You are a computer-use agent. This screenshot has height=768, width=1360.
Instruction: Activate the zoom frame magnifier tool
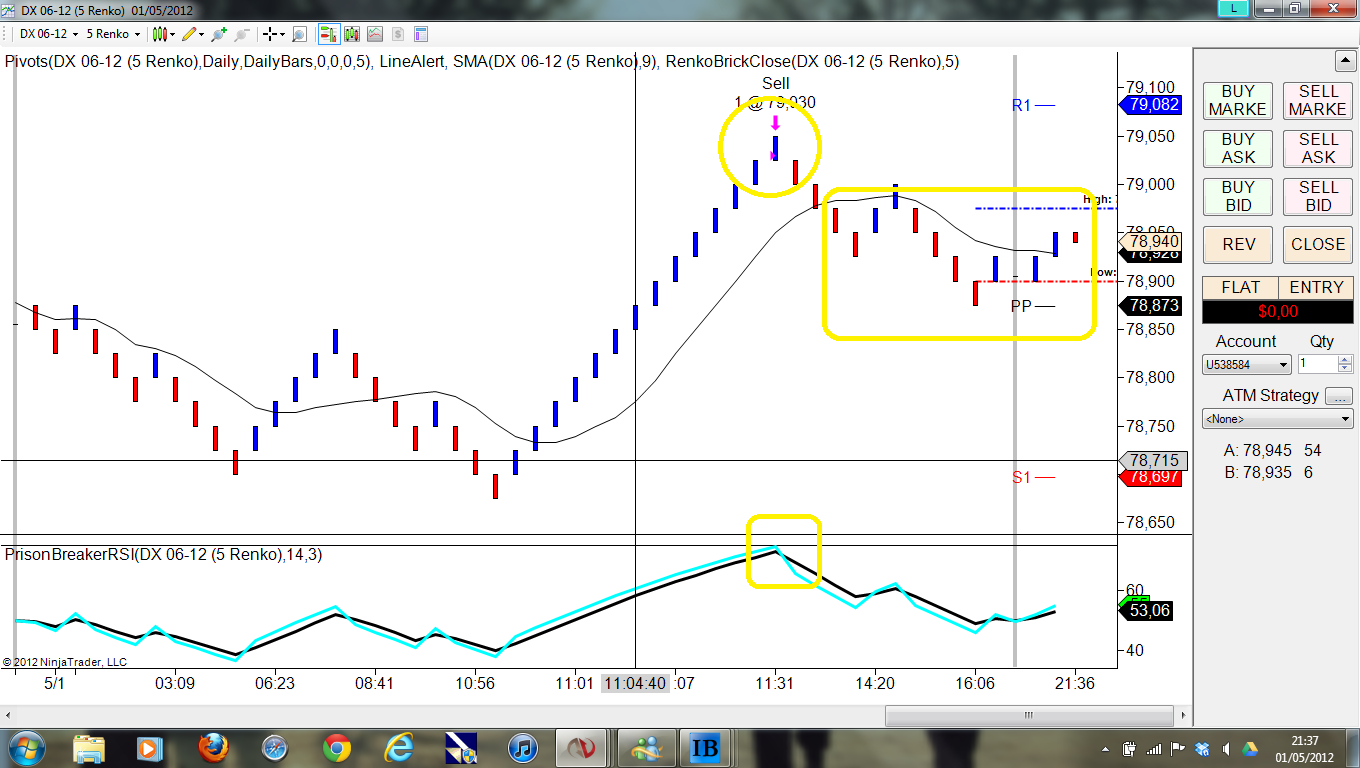301,34
